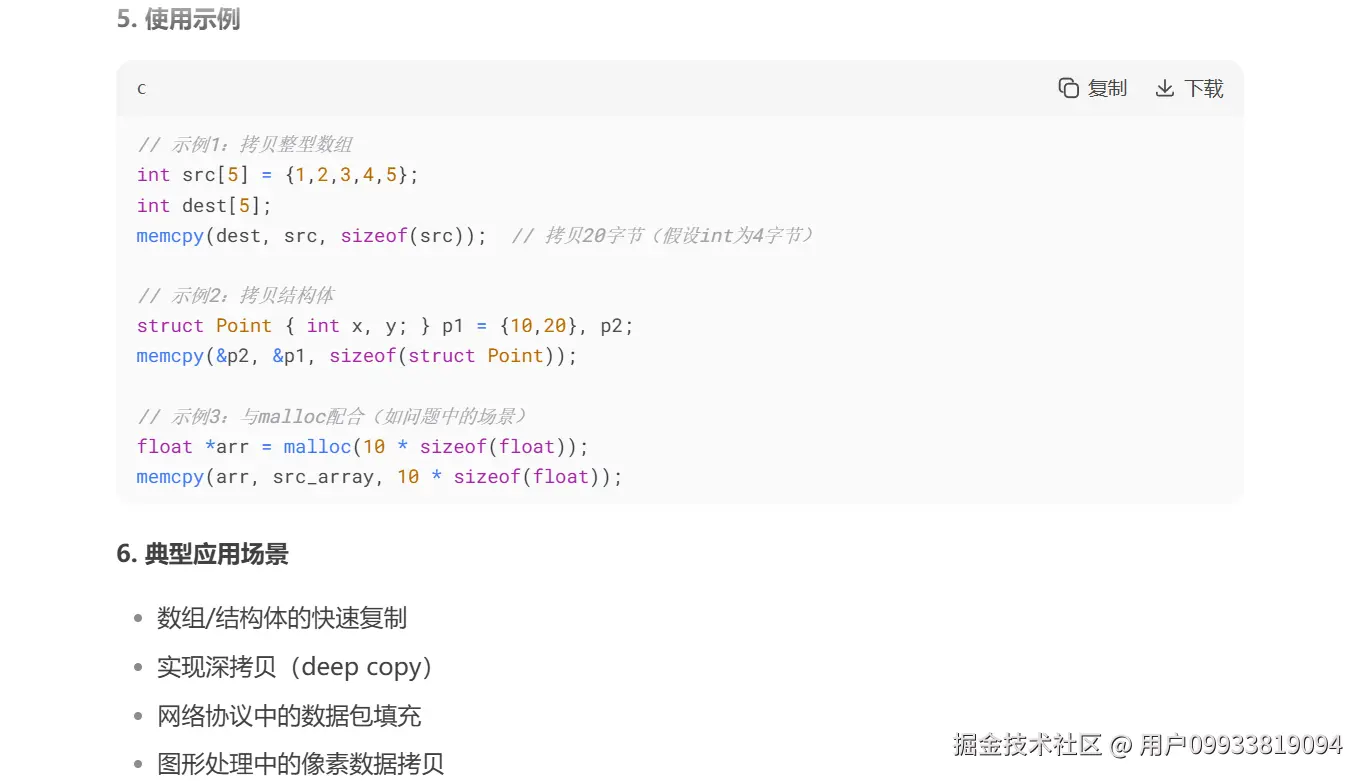Click the 'c' language label
Image resolution: width=1365 pixels, height=781 pixels.
coord(141,88)
